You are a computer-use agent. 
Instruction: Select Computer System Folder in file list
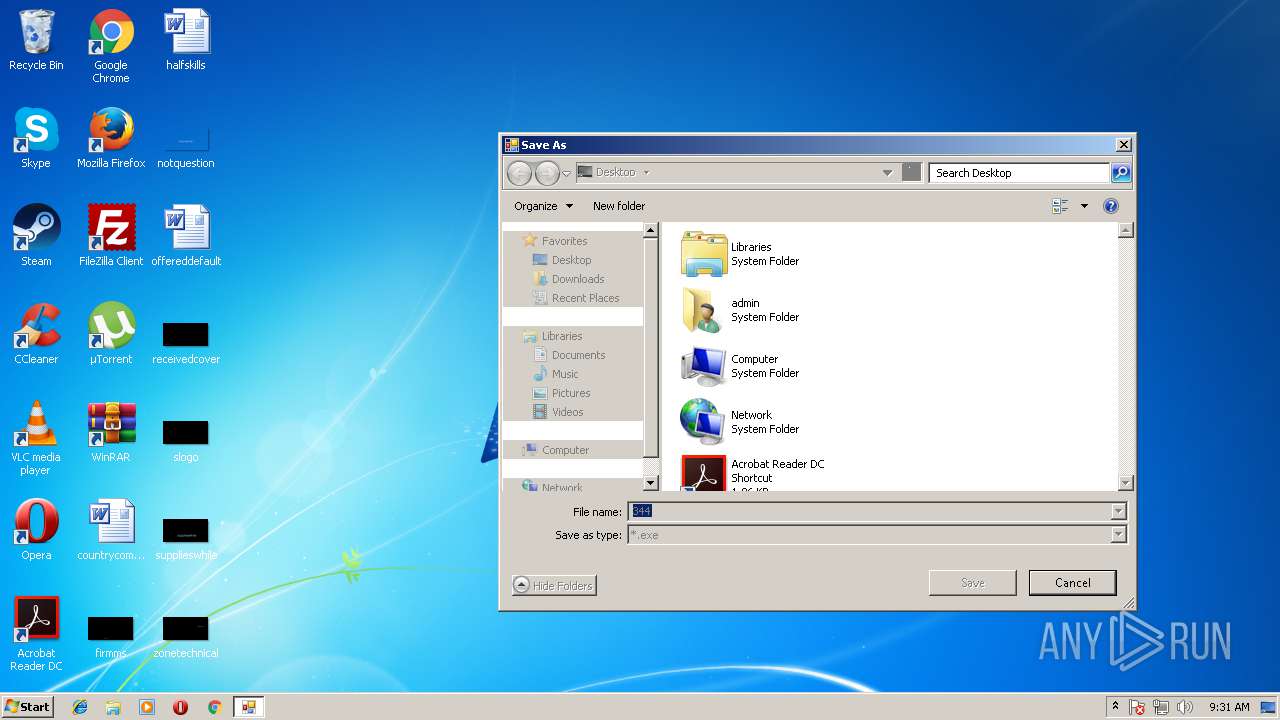(x=740, y=366)
